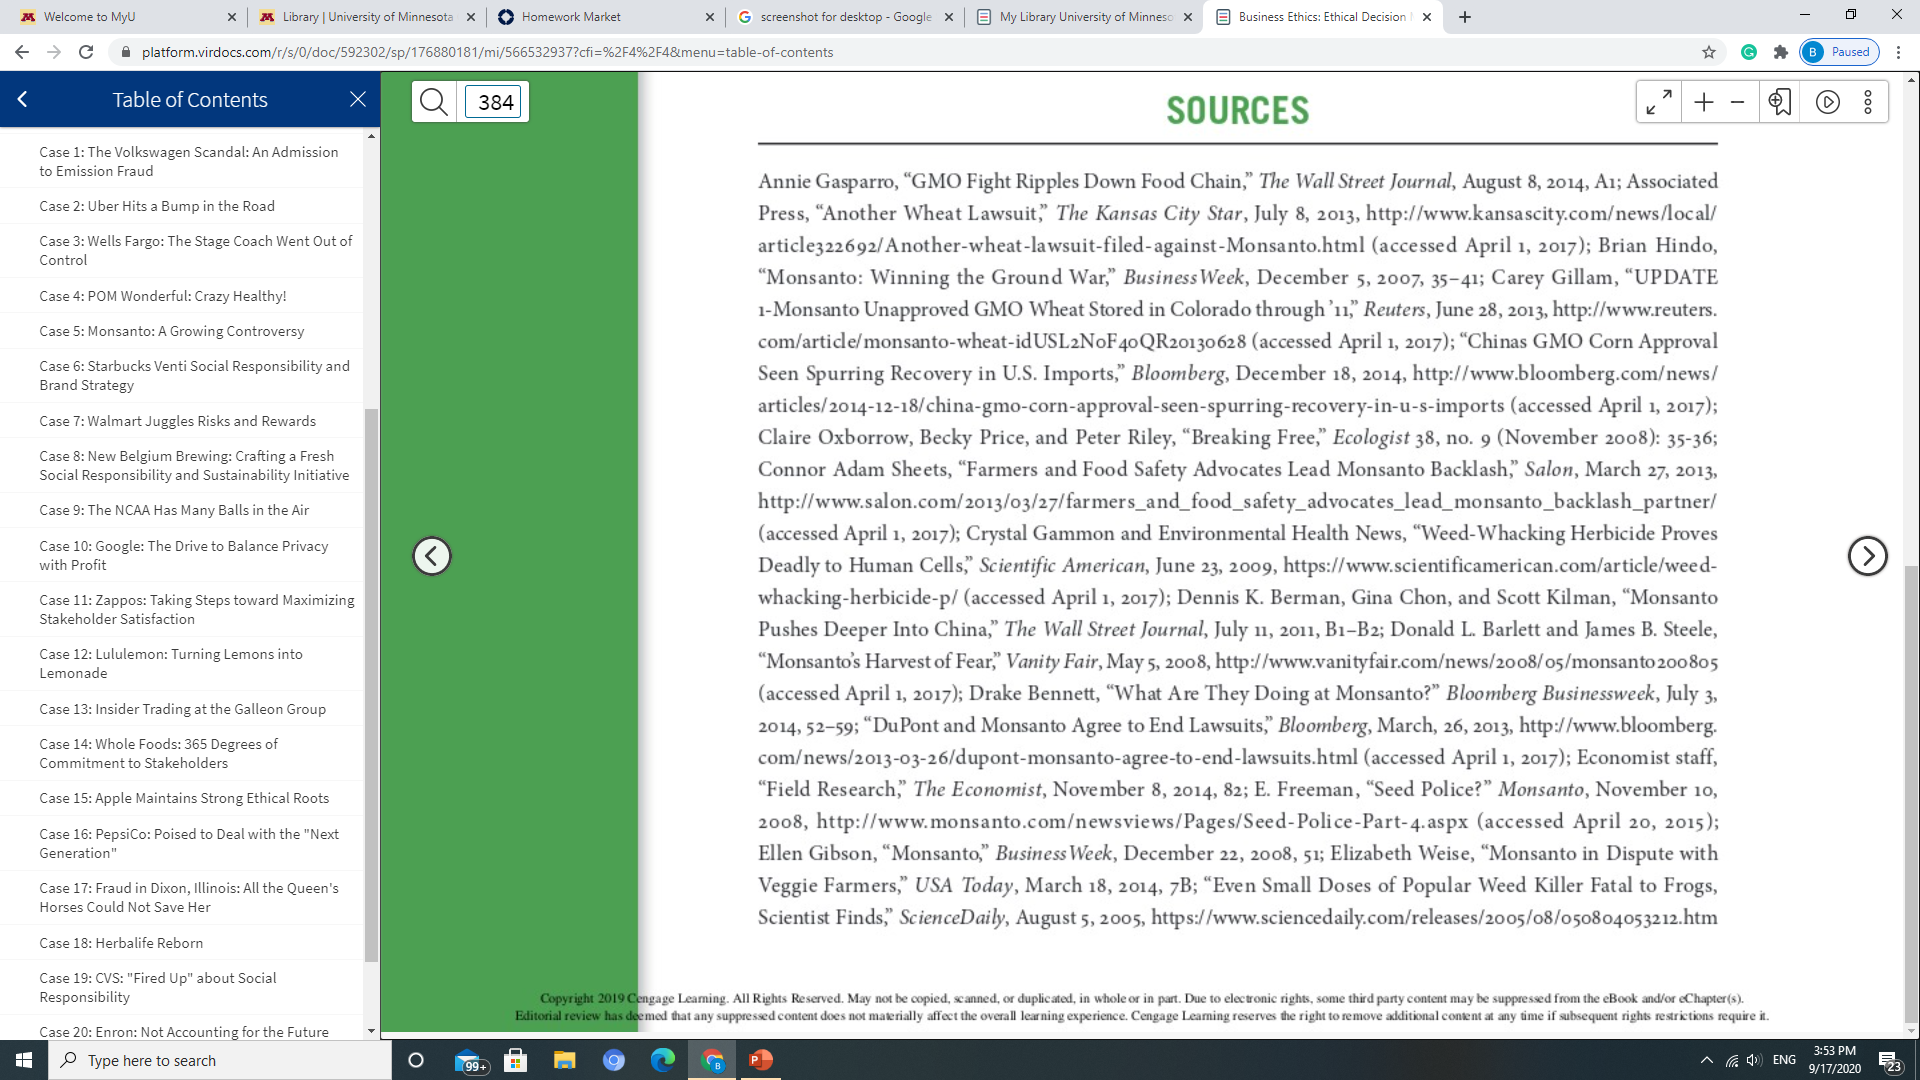Open Mail app on the taskbar
Image resolution: width=1920 pixels, height=1080 pixels.
(469, 1060)
